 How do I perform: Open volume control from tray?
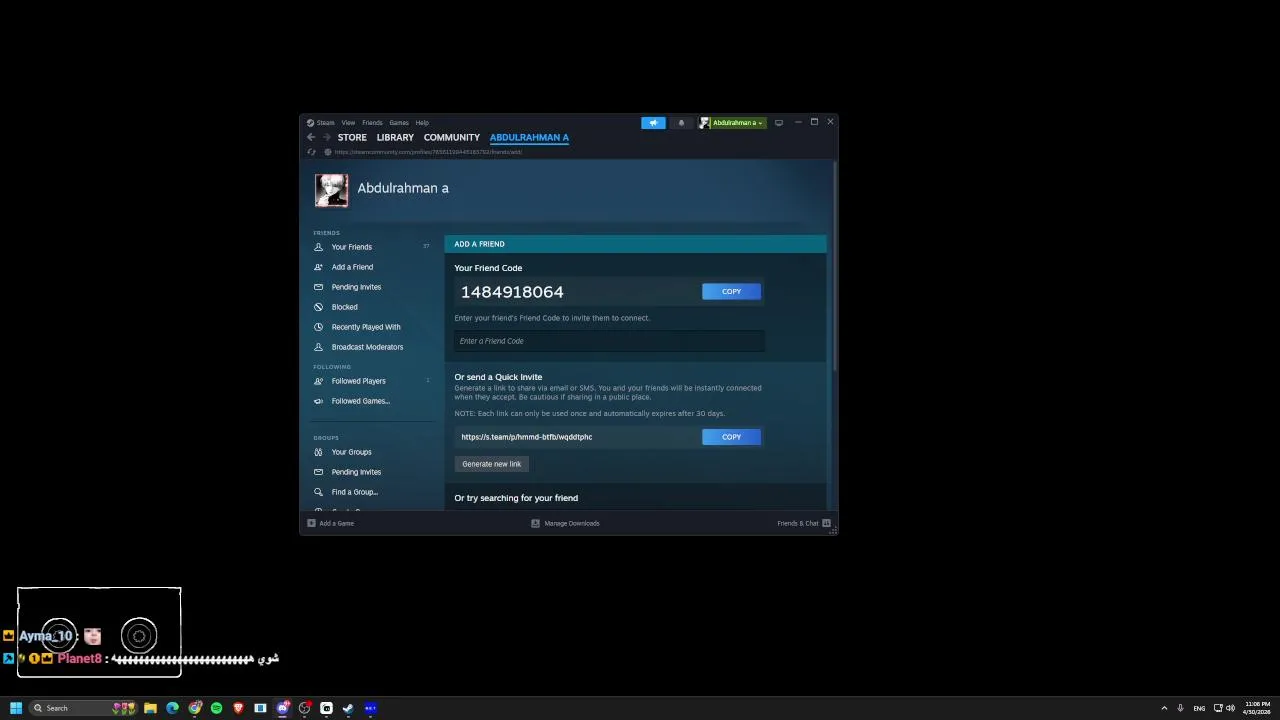pyautogui.click(x=1230, y=708)
